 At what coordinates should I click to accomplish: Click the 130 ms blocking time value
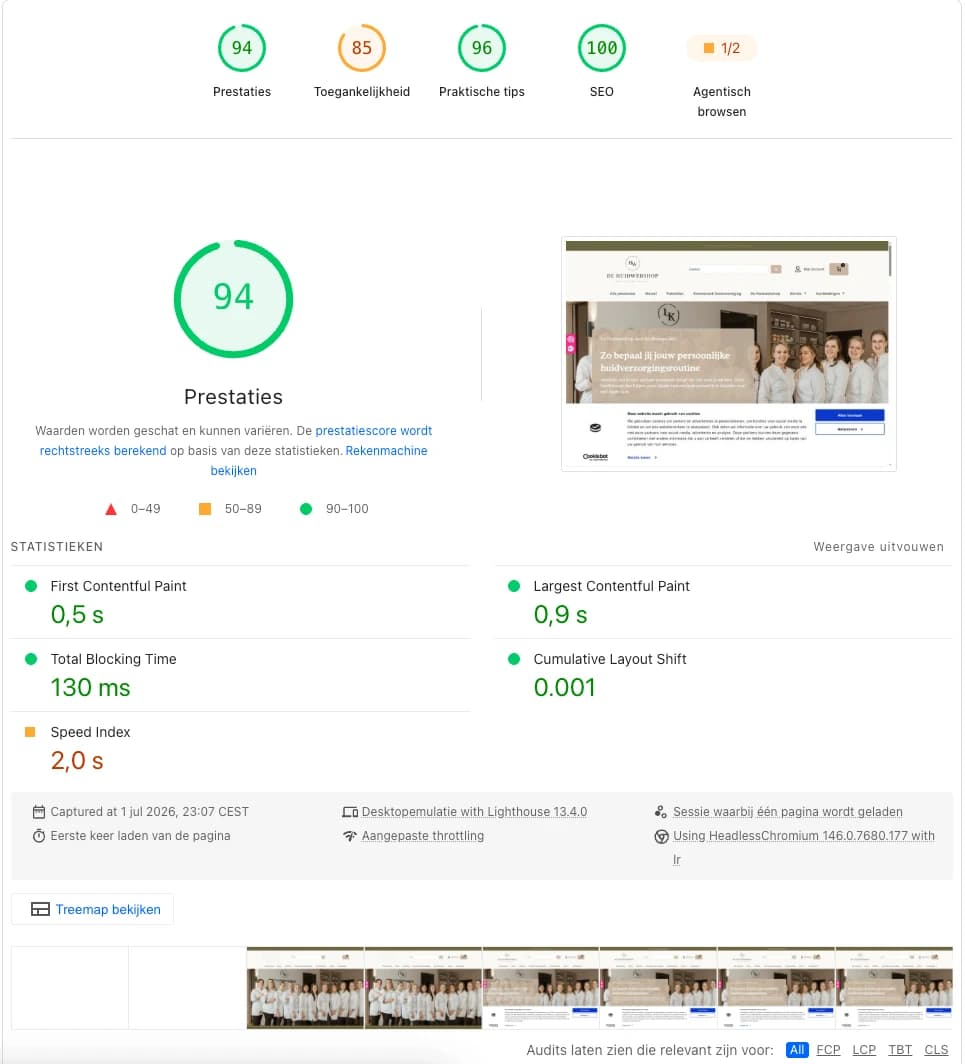click(90, 687)
